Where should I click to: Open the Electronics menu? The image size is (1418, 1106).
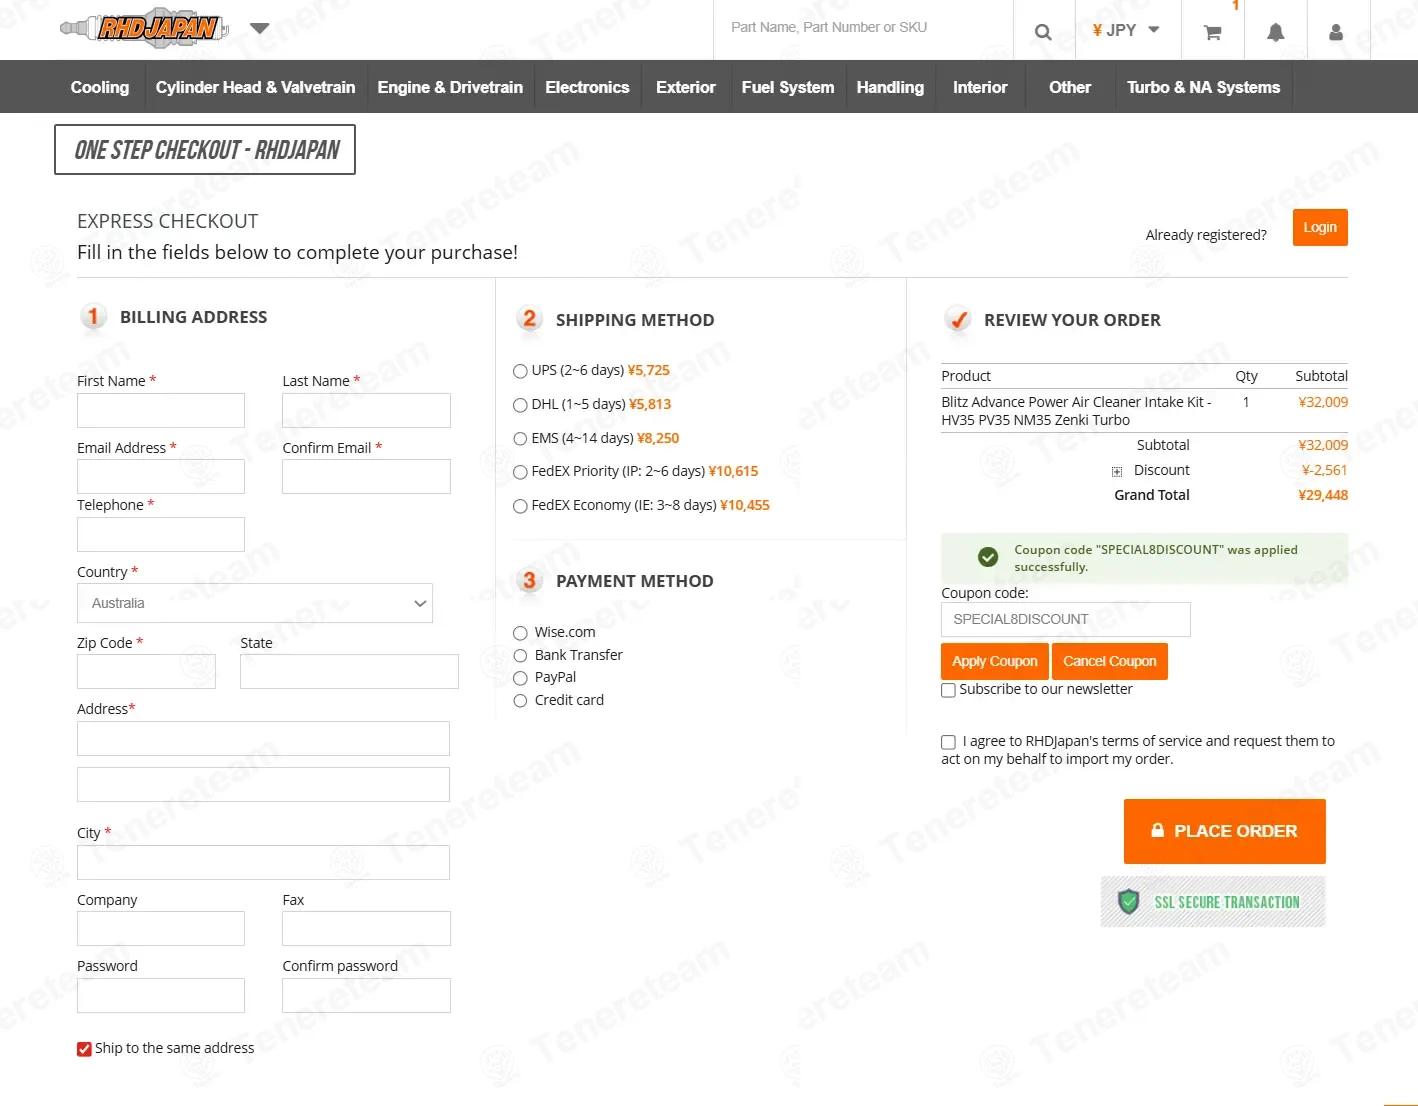pyautogui.click(x=587, y=87)
